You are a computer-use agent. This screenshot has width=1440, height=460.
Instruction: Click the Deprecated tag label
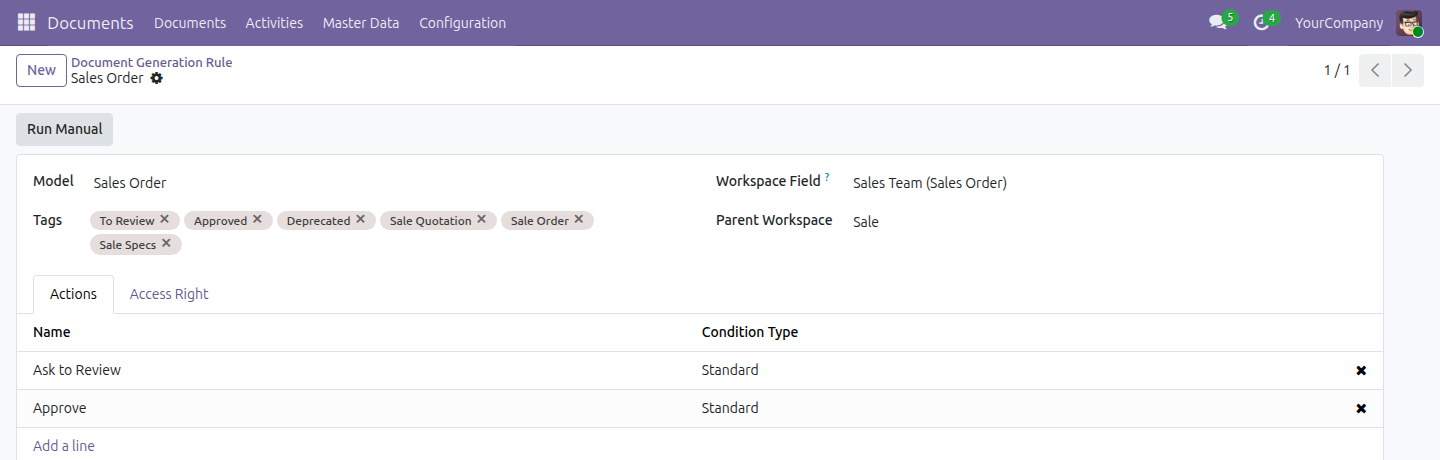[319, 221]
